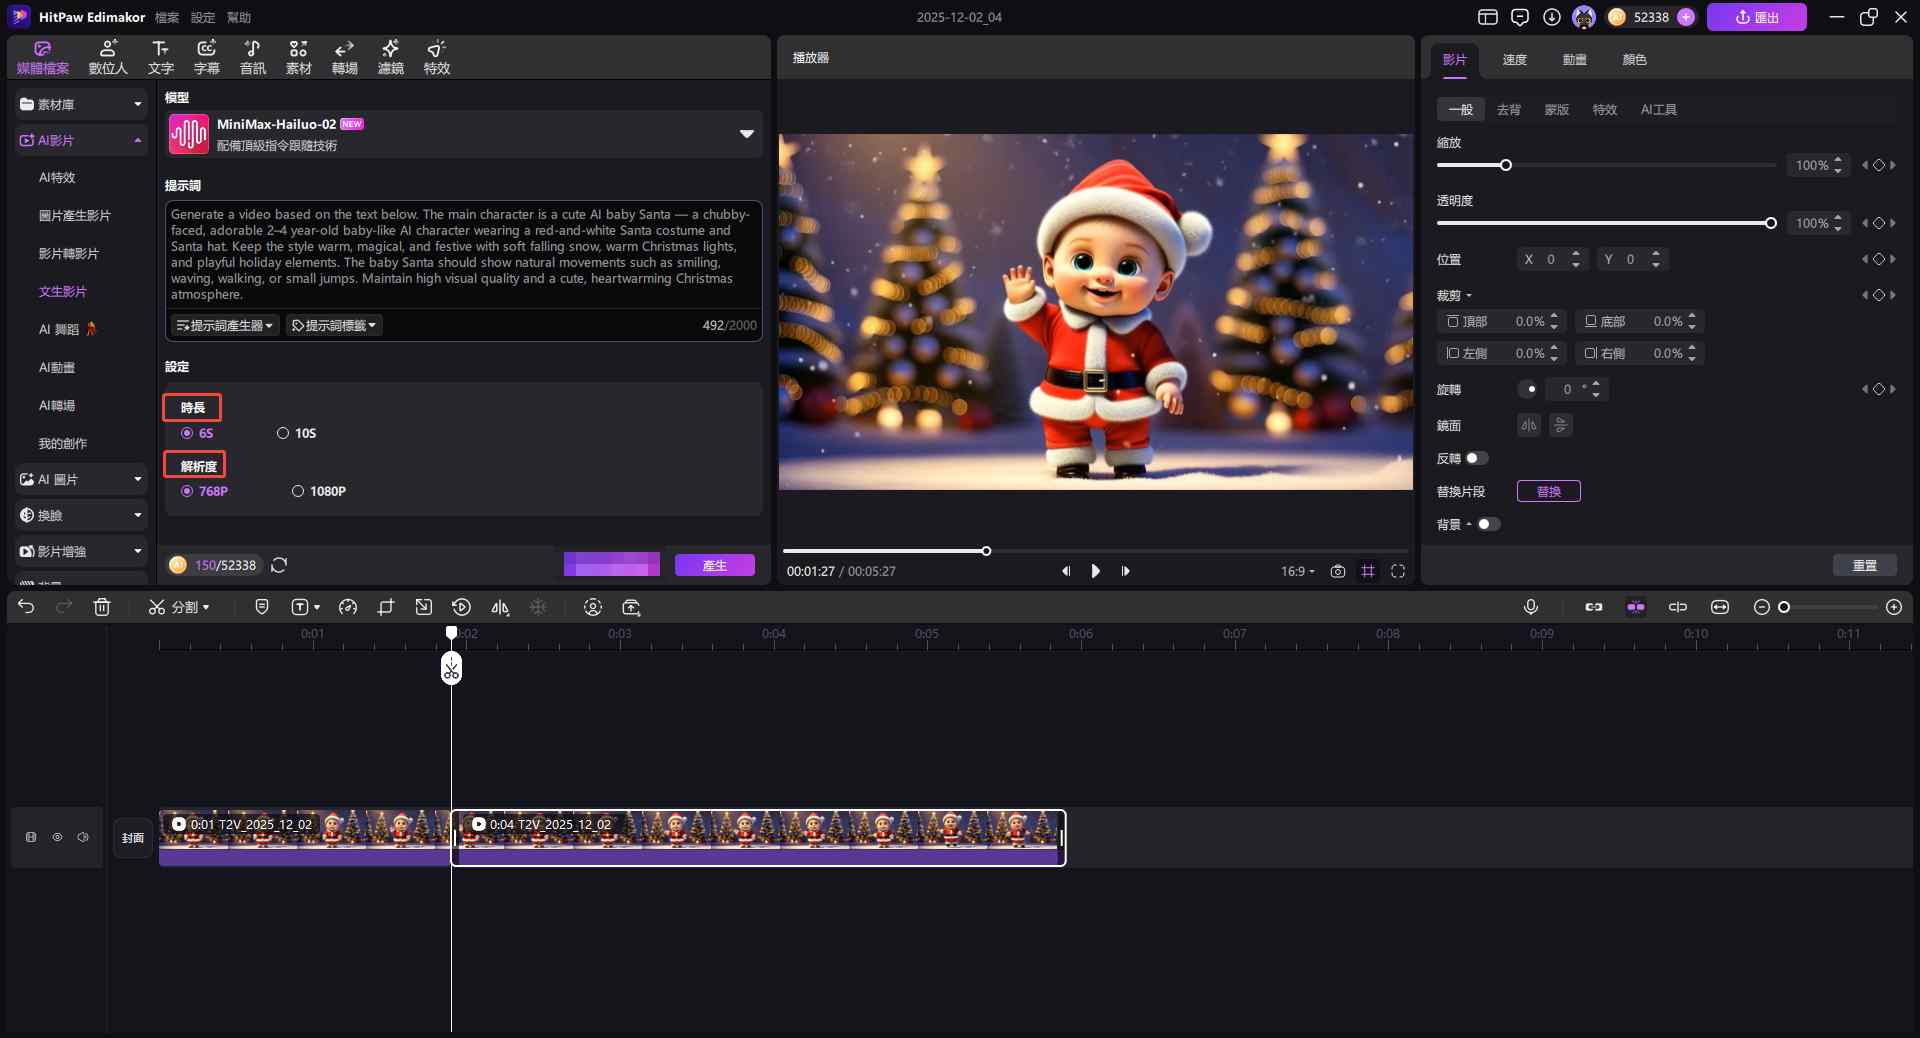Screen dimensions: 1920x1038
Task: Enter fullscreen preview mode
Action: point(1397,571)
